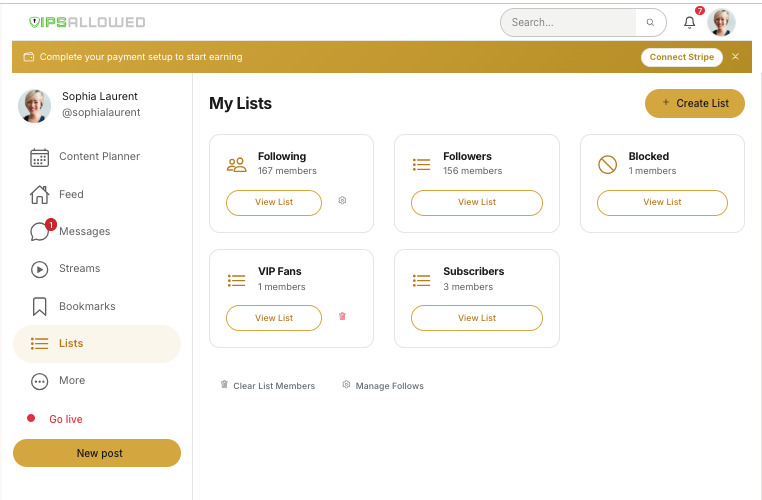Click the Create List button
The image size is (762, 500).
(694, 103)
